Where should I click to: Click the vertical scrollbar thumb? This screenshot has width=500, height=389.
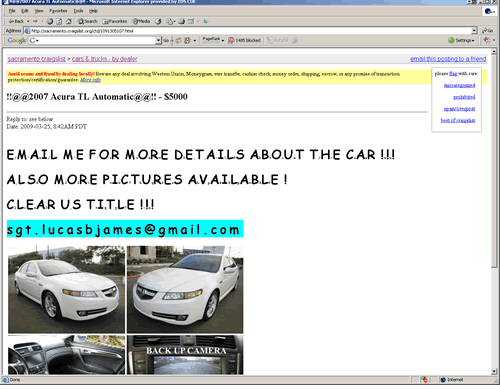coord(494,161)
